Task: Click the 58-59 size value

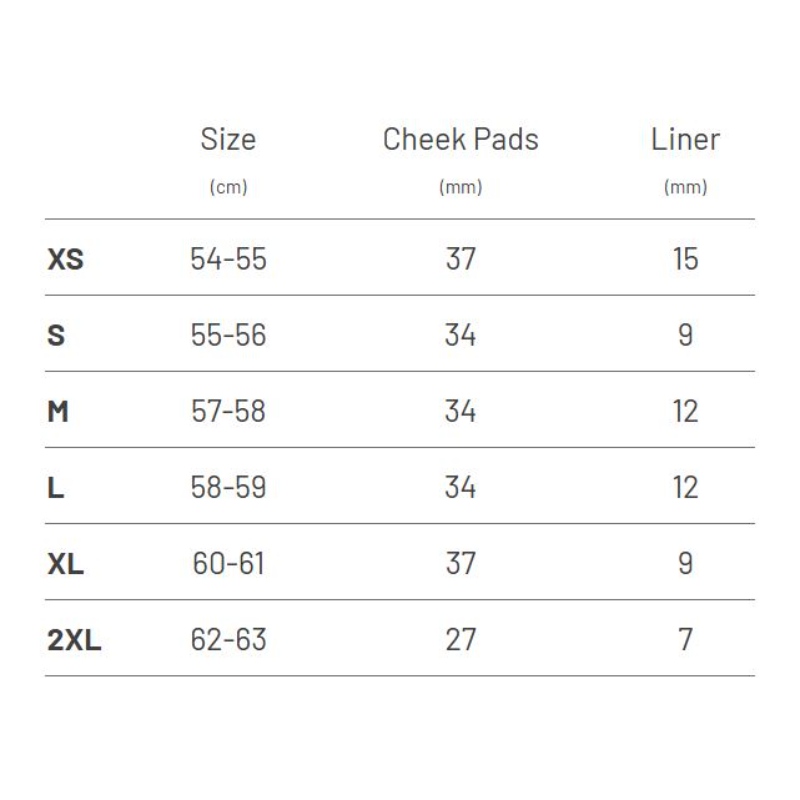Action: point(229,488)
